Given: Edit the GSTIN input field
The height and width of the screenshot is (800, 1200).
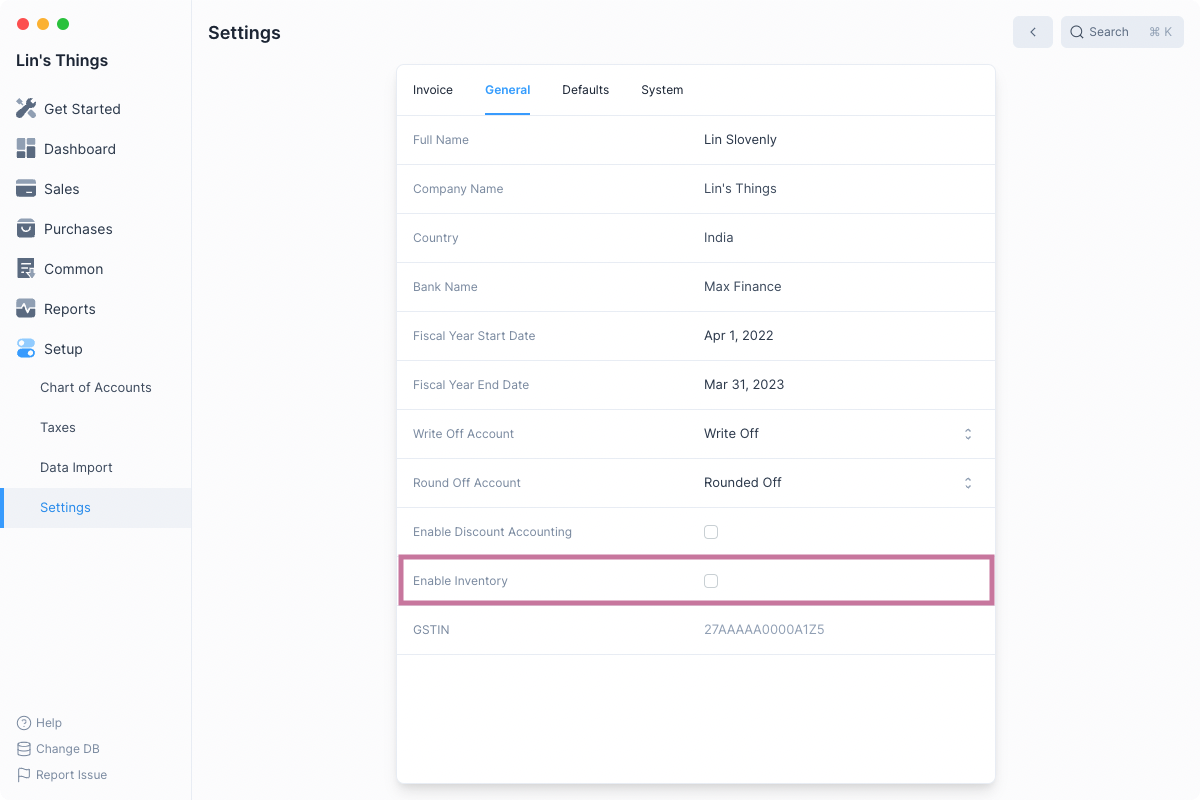Looking at the screenshot, I should tap(840, 630).
